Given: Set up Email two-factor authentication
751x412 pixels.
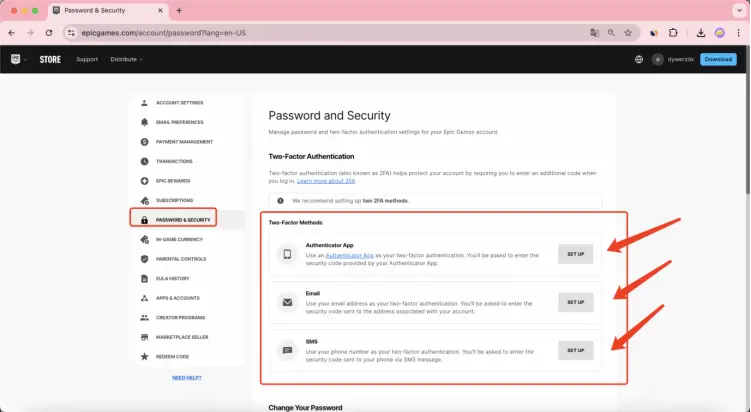Looking at the screenshot, I should (x=575, y=302).
